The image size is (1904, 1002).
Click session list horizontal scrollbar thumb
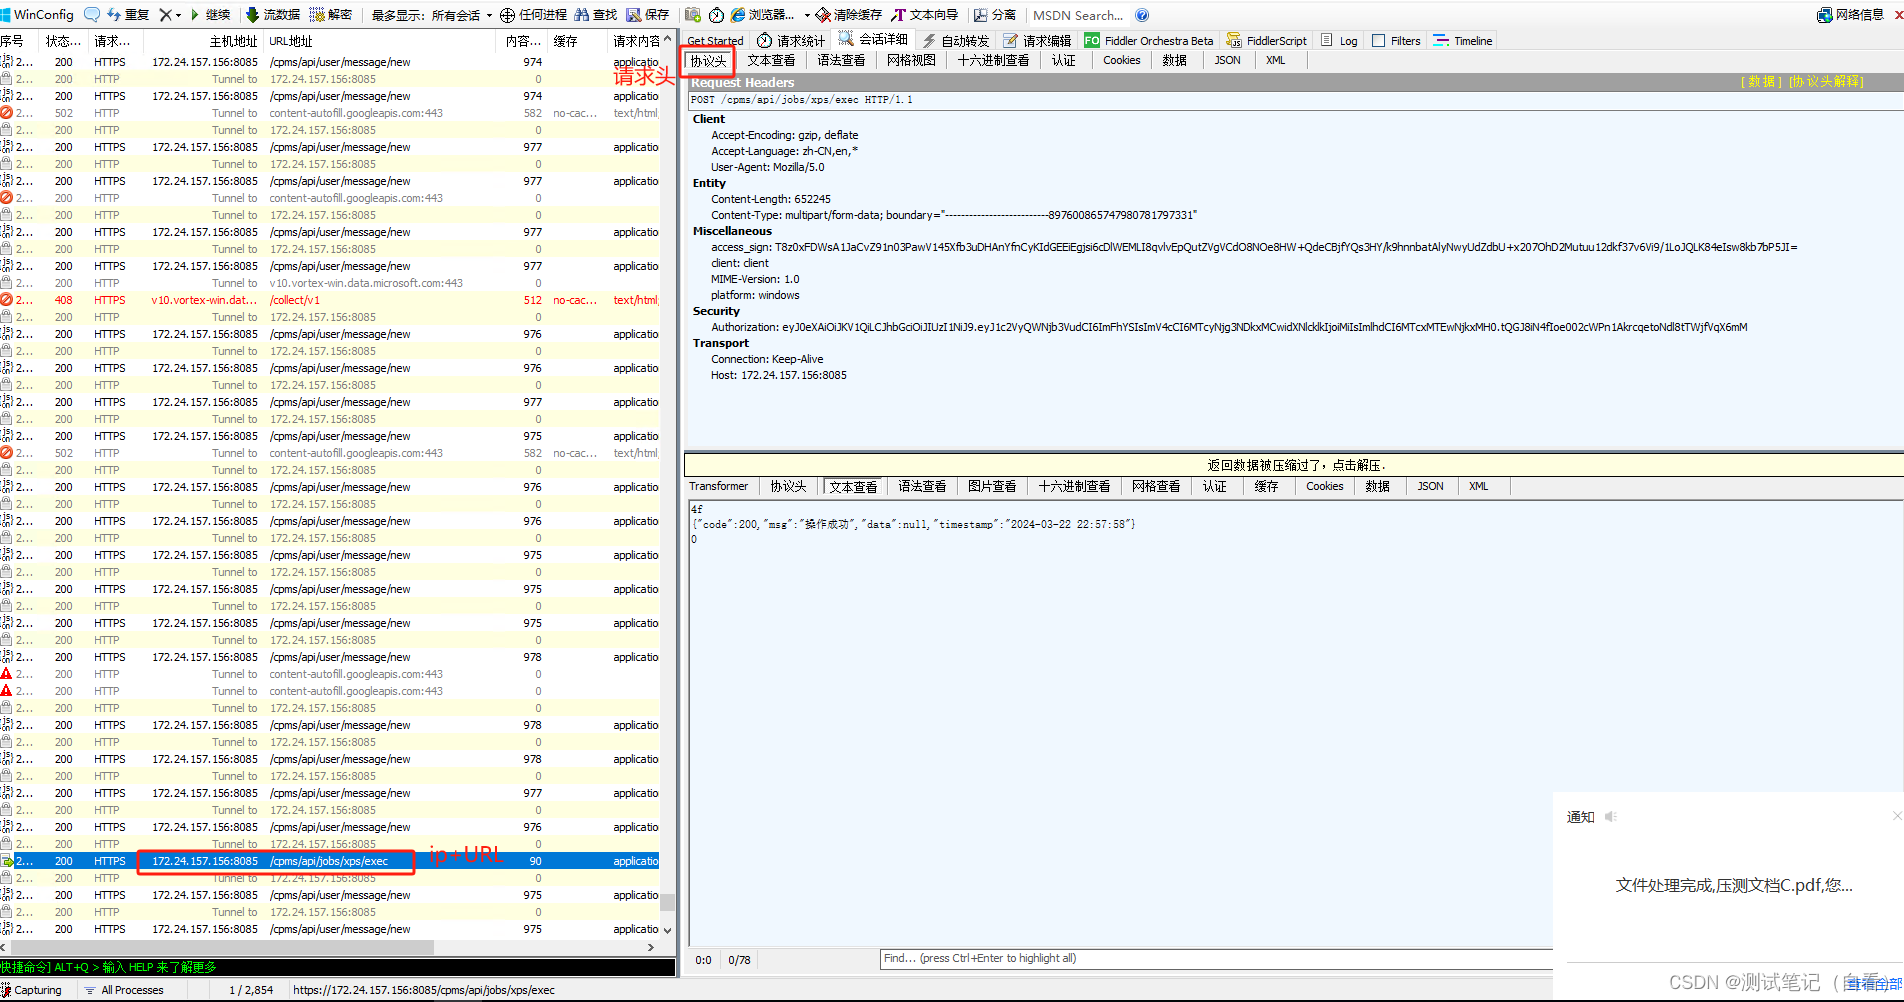click(x=222, y=947)
